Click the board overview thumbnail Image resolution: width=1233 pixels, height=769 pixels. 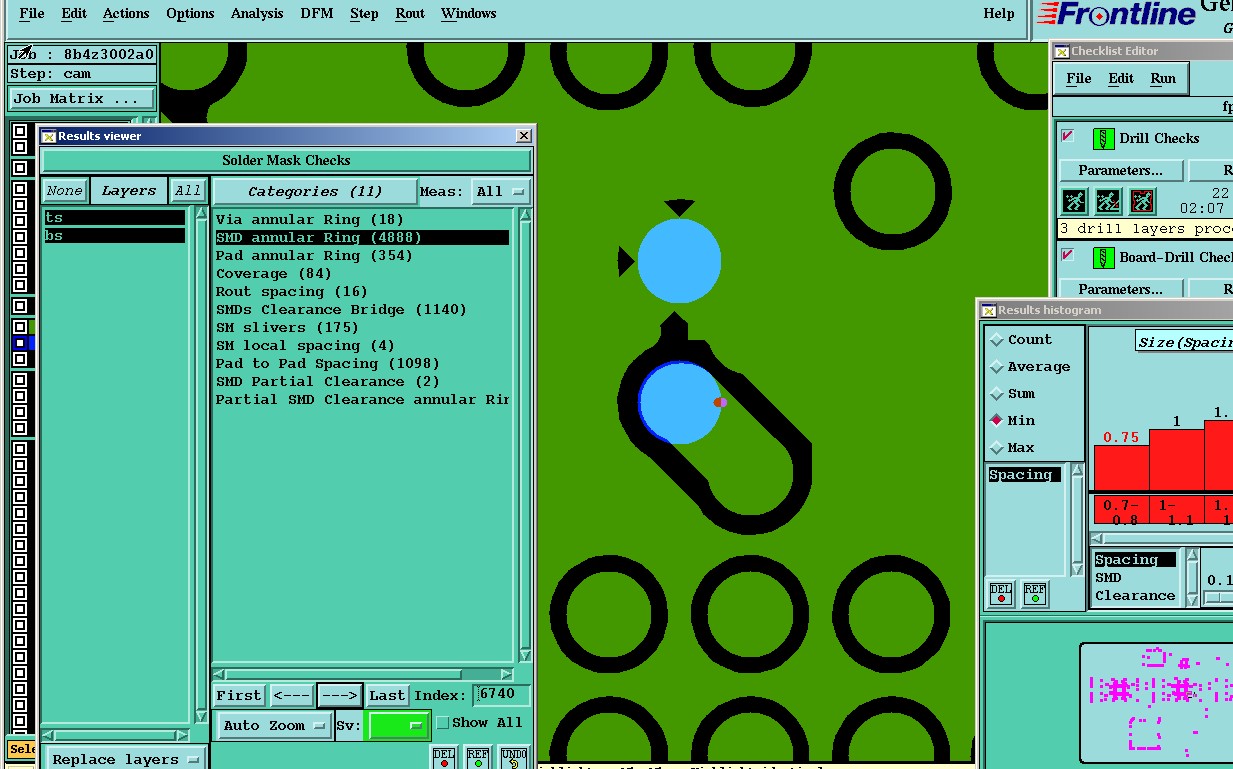point(1157,704)
